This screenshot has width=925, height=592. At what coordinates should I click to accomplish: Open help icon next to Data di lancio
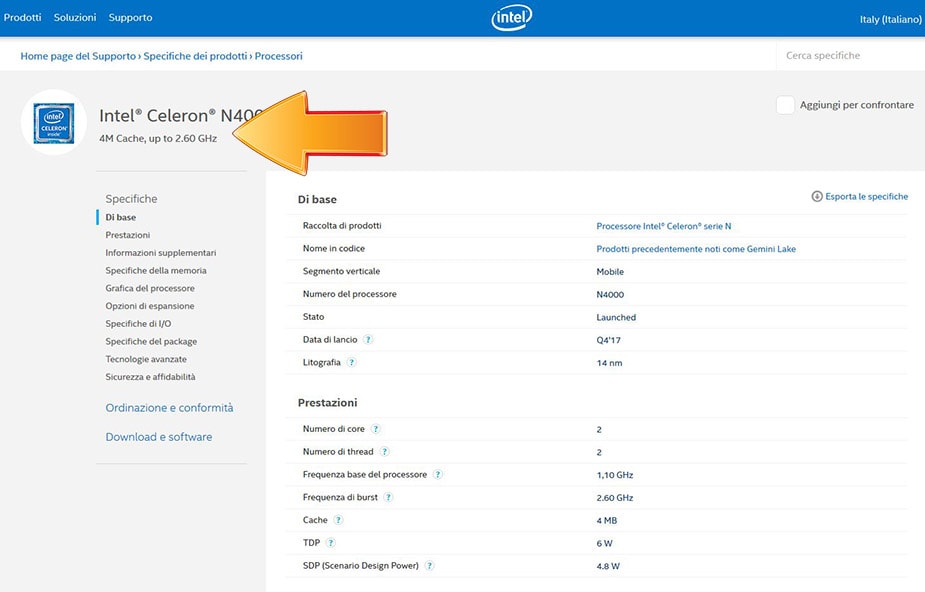[x=368, y=340]
